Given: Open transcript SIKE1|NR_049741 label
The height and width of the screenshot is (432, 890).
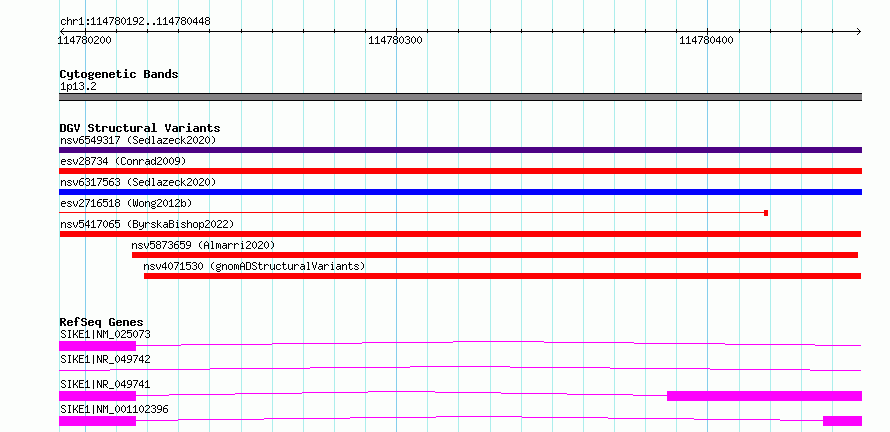Looking at the screenshot, I should (105, 384).
